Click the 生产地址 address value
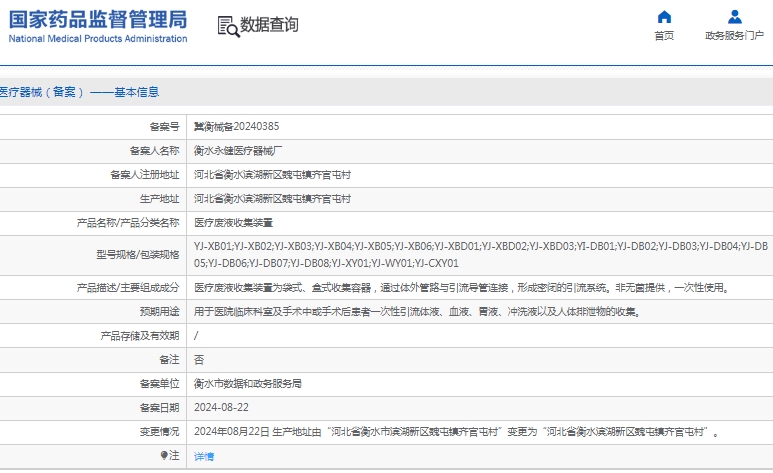773x473 pixels. 272,199
